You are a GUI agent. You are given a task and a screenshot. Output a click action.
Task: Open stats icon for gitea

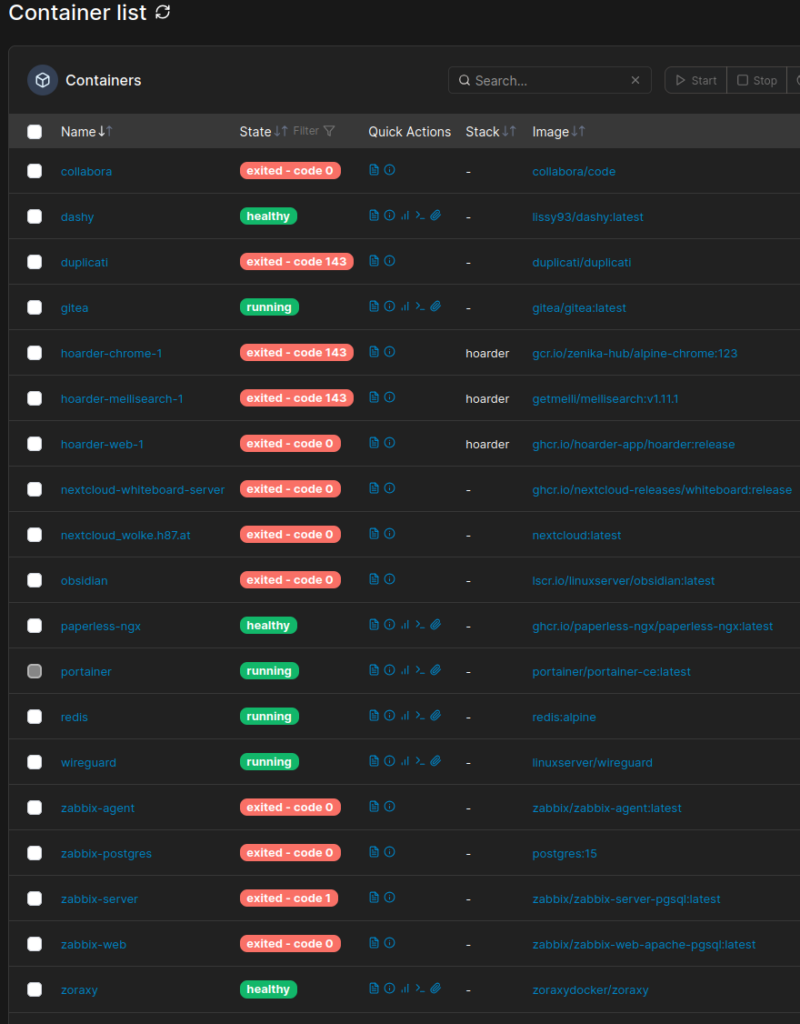point(405,306)
